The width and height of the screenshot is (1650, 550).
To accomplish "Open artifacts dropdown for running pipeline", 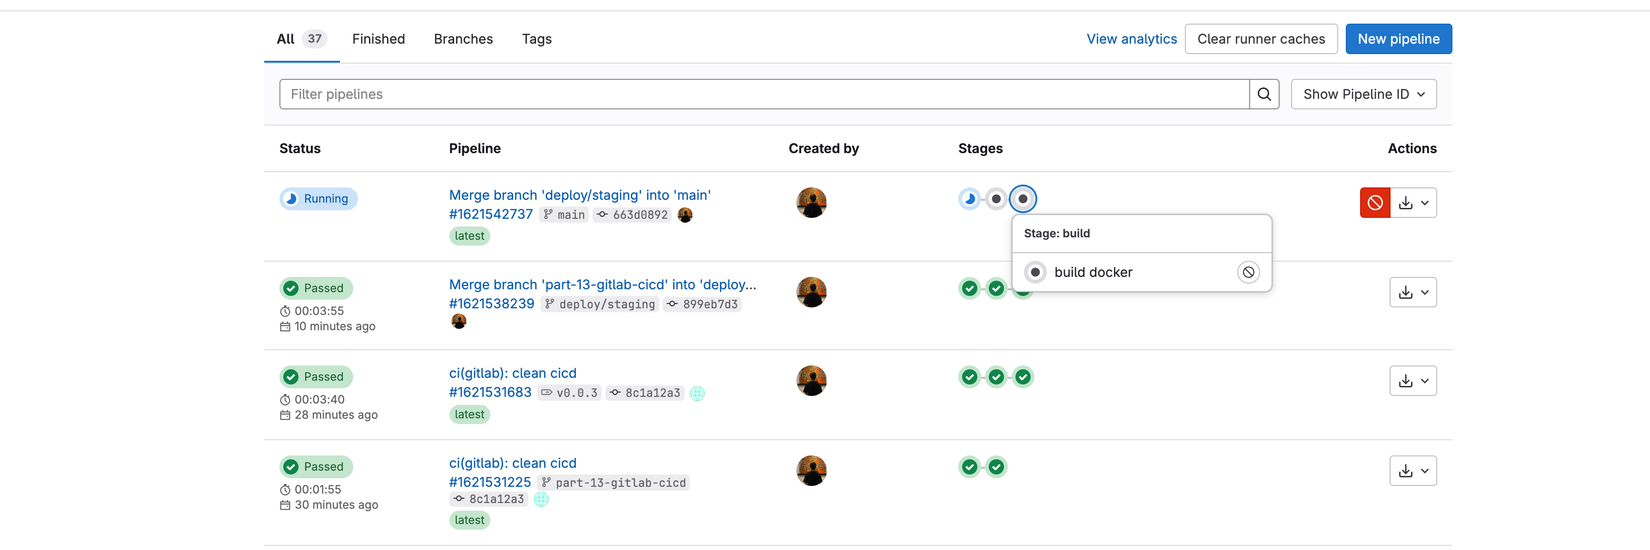I will [1413, 203].
